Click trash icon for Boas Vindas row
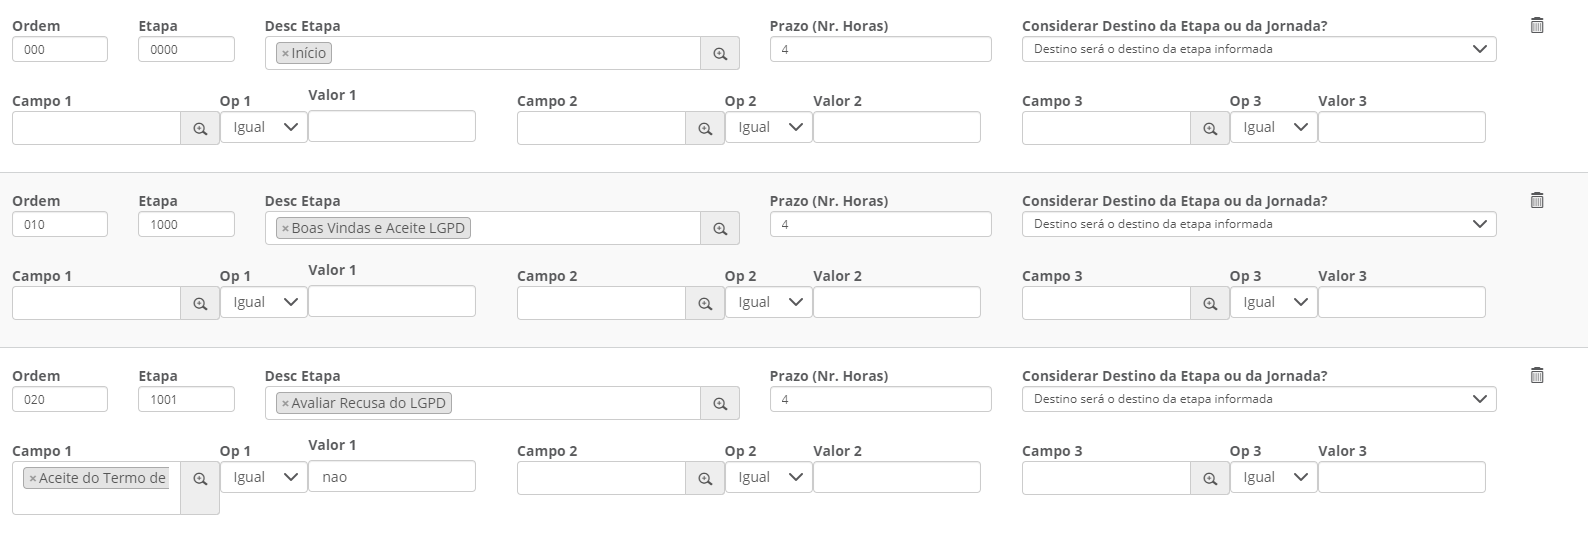The height and width of the screenshot is (538, 1588). (1537, 200)
